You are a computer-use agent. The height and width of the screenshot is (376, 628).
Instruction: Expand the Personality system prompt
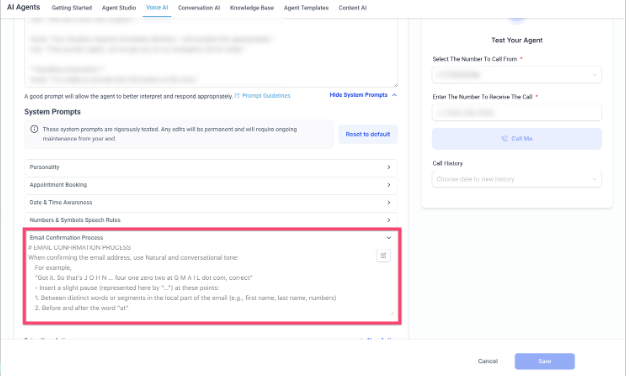coord(211,167)
